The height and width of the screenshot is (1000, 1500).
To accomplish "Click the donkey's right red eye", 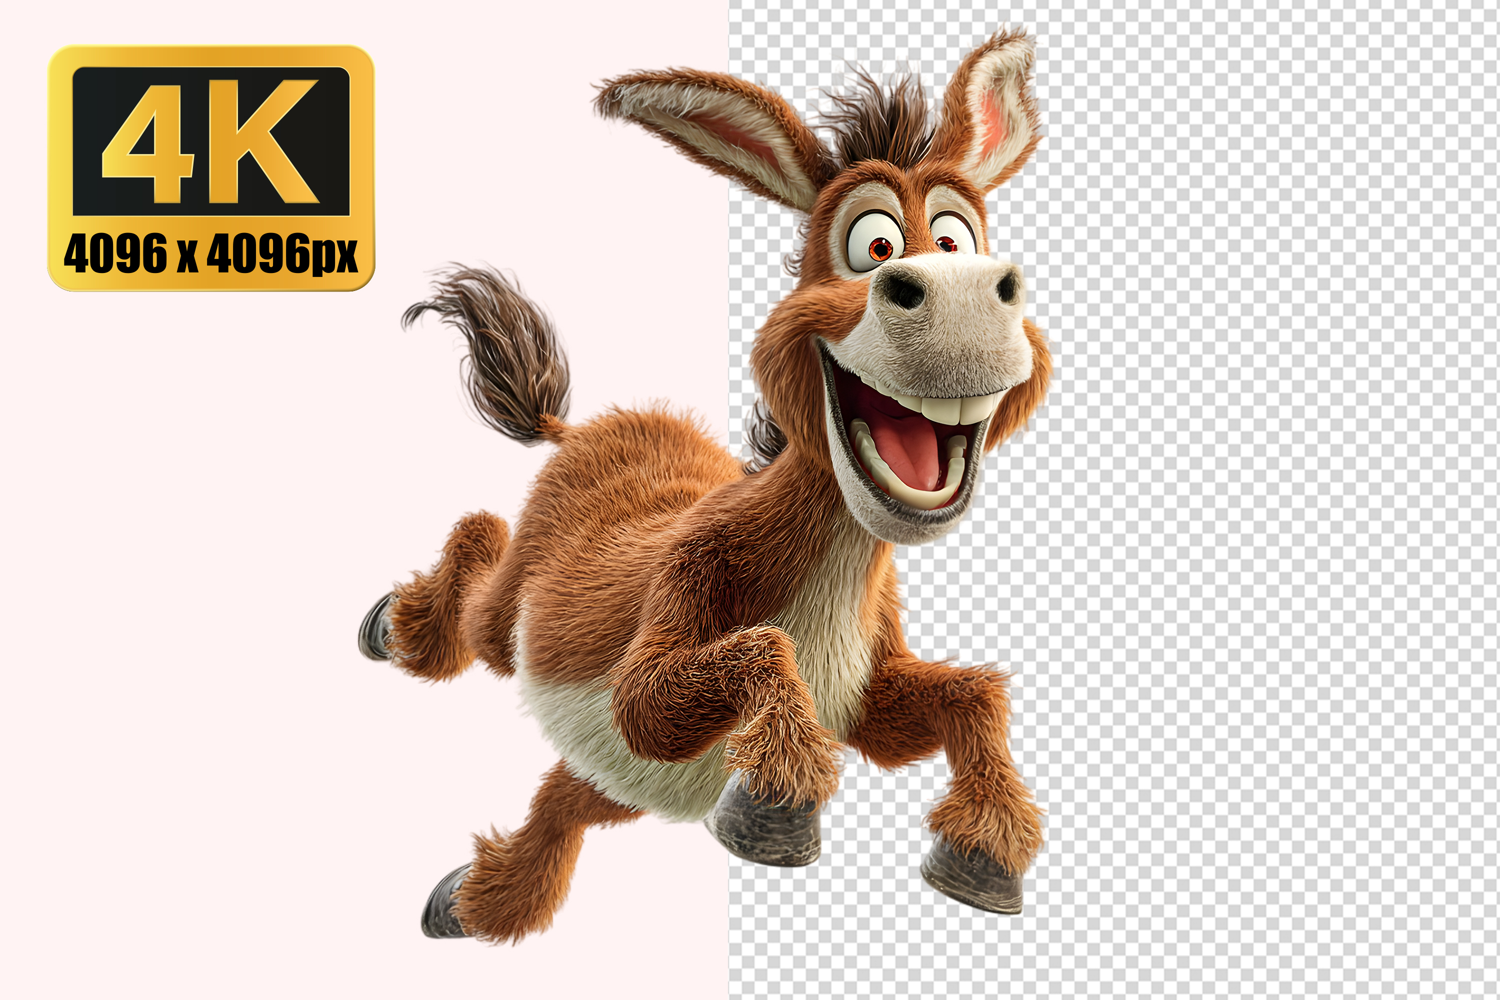I will coord(946,242).
